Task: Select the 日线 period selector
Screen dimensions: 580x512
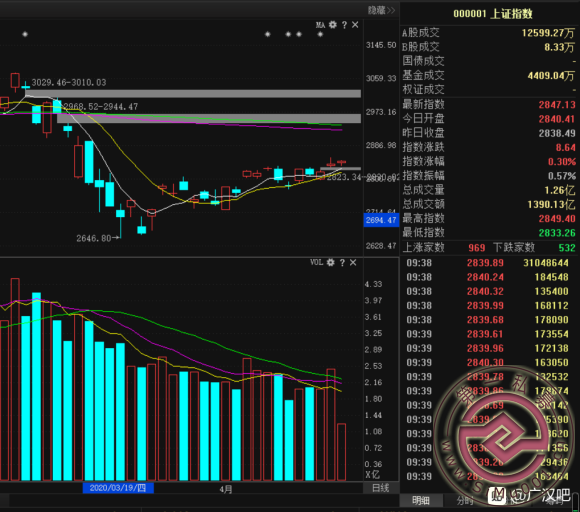Action: pos(381,488)
